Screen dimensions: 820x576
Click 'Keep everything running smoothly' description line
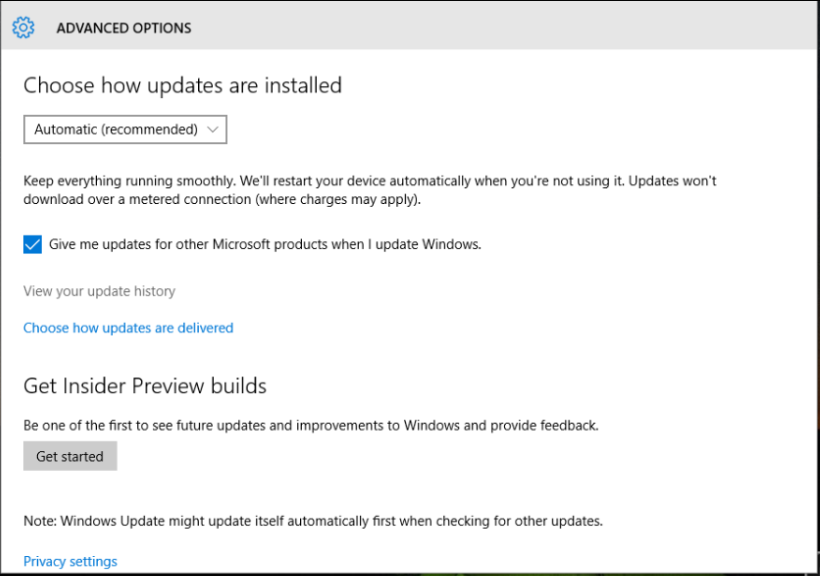tap(370, 181)
